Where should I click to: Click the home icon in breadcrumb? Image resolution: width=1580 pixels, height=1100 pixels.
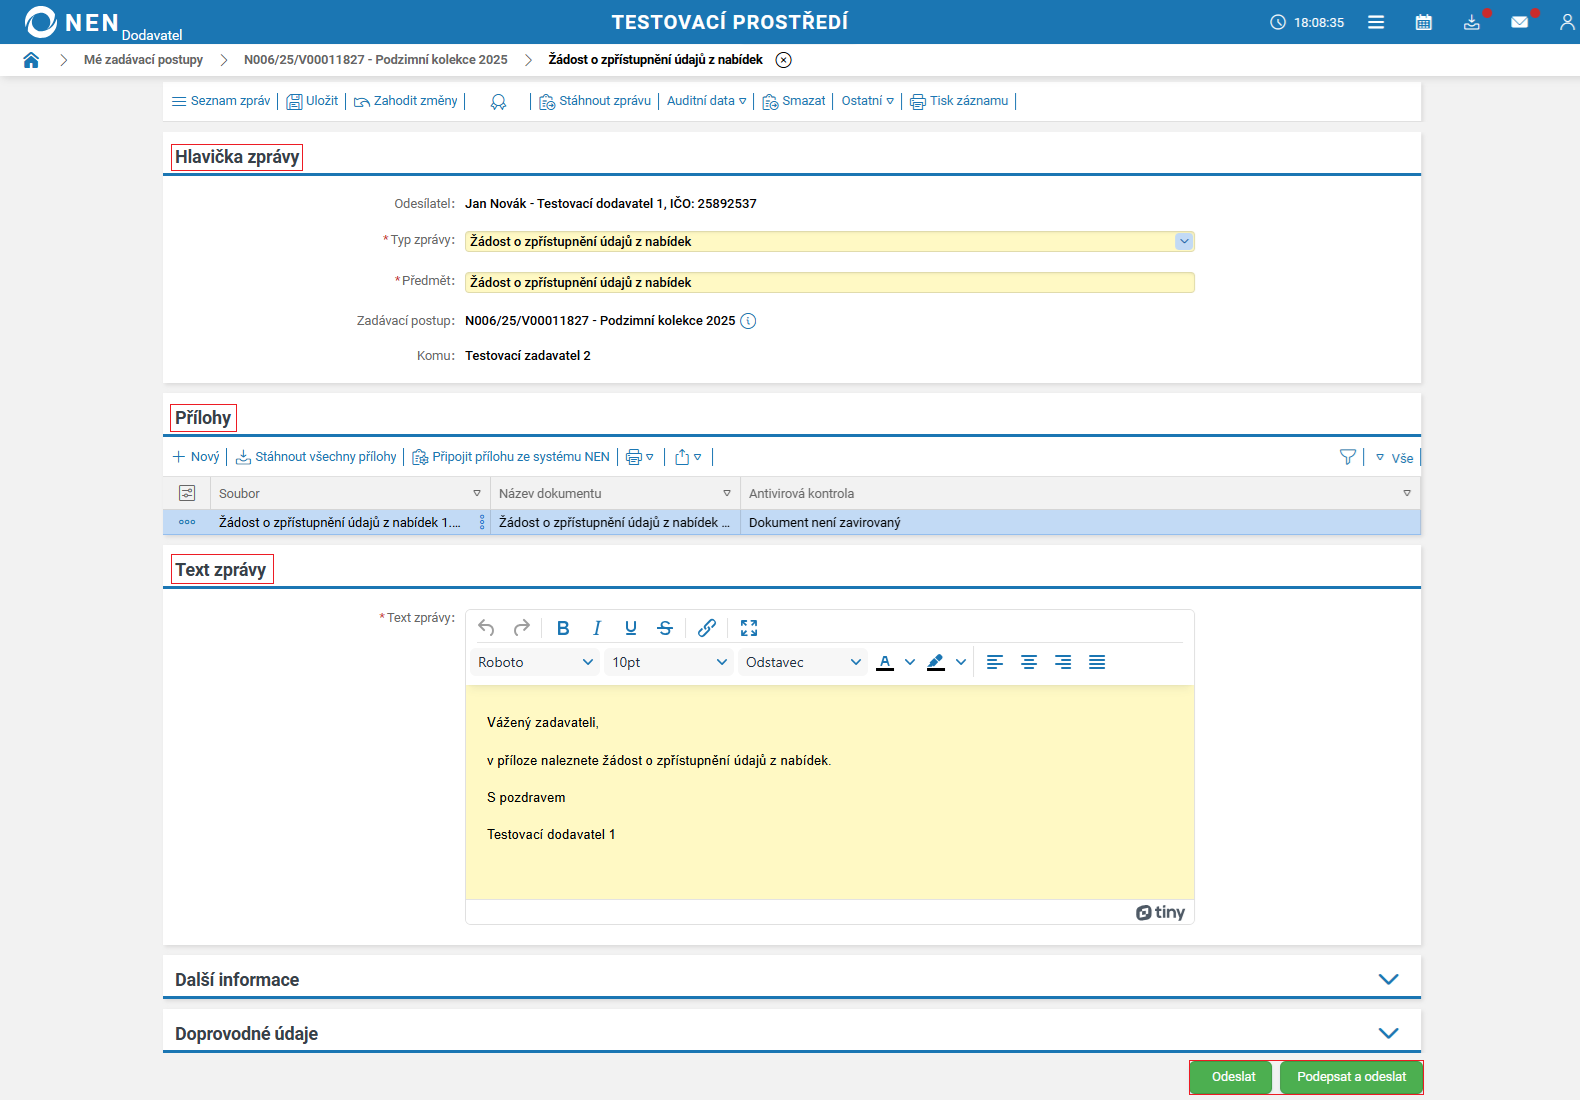pos(31,60)
